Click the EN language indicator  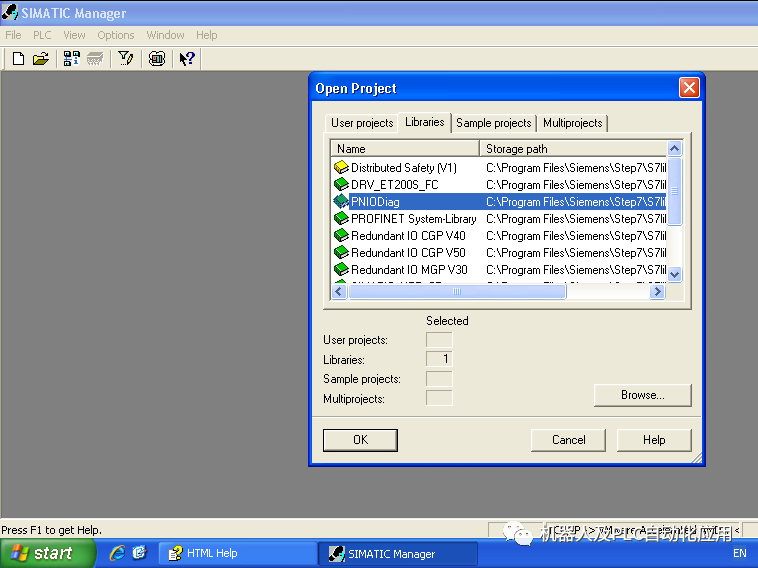[740, 553]
